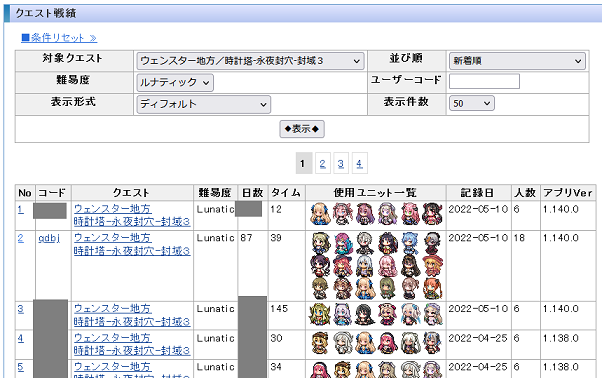Image resolution: width=602 pixels, height=378 pixels.
Task: Expand the 難易度 ルナティック dropdown
Action: point(175,83)
